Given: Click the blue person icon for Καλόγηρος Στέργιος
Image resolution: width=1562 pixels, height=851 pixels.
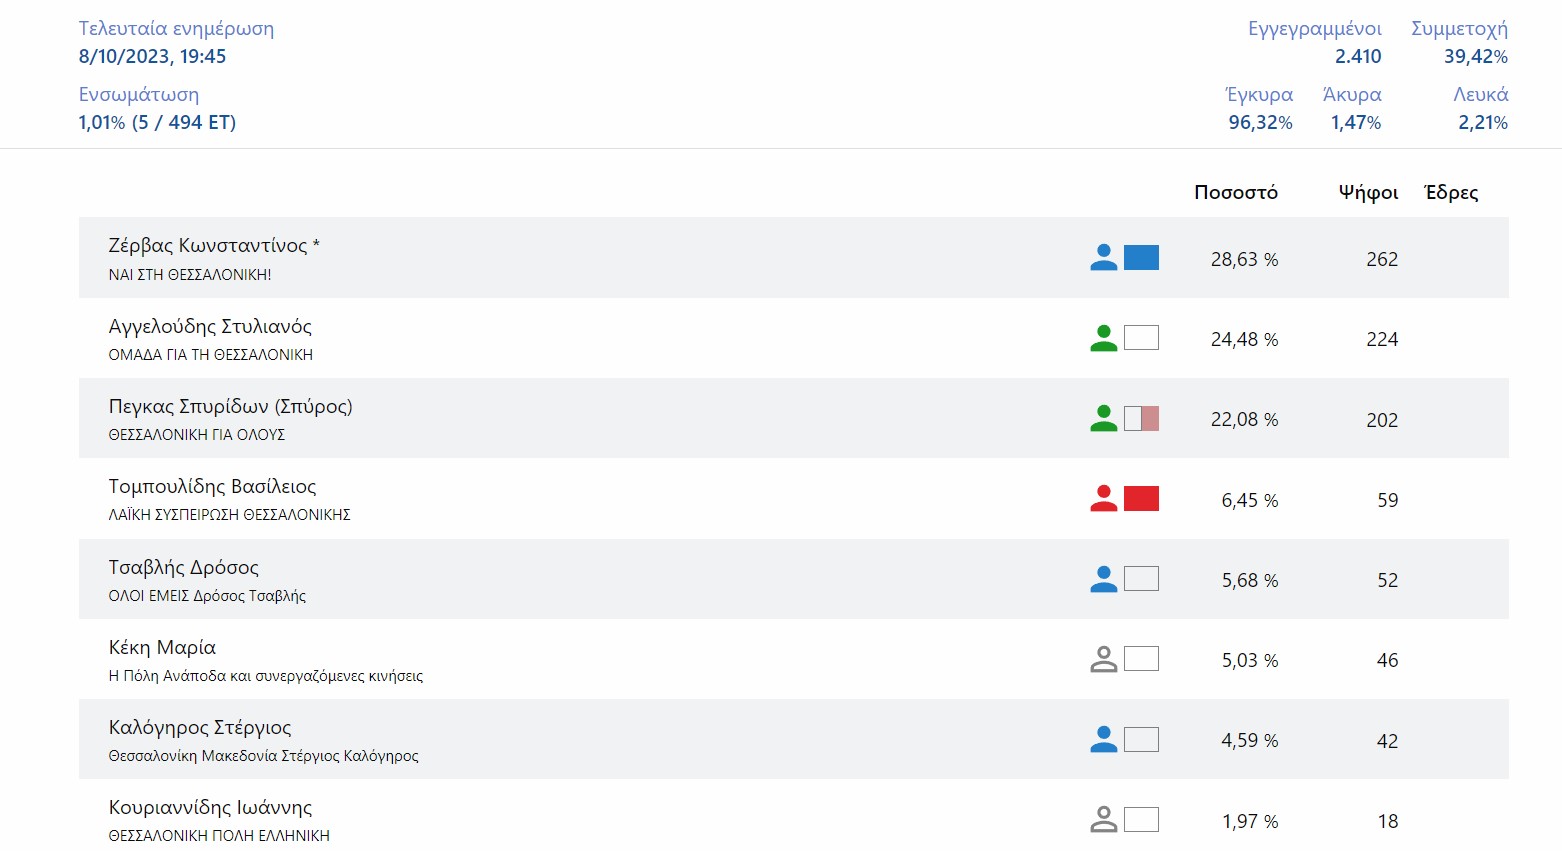Looking at the screenshot, I should click(x=1103, y=739).
